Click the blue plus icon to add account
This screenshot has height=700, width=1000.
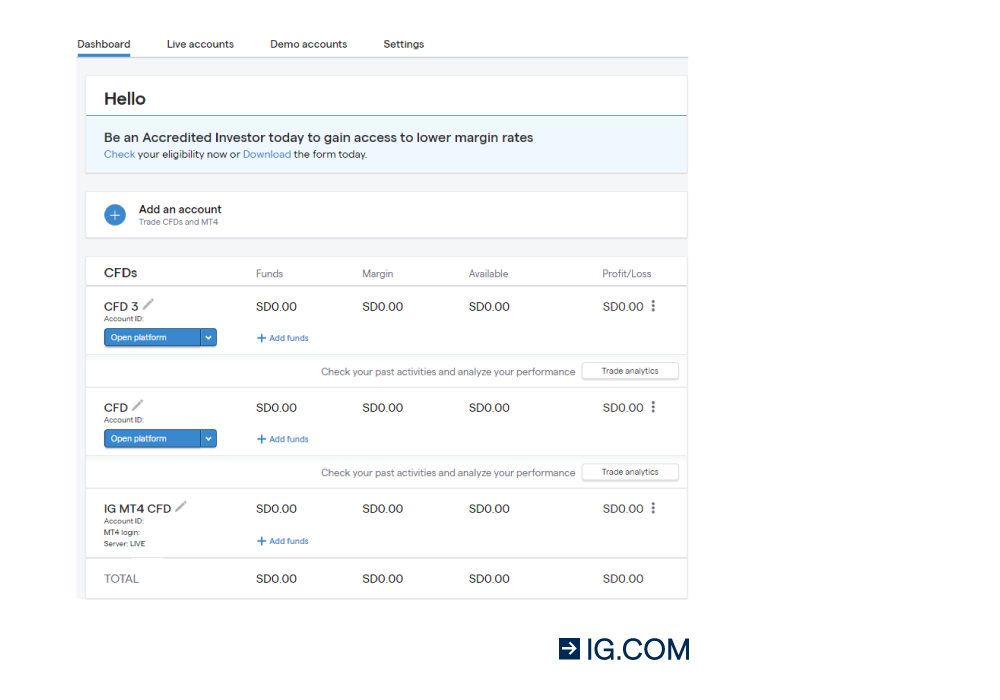click(x=115, y=215)
